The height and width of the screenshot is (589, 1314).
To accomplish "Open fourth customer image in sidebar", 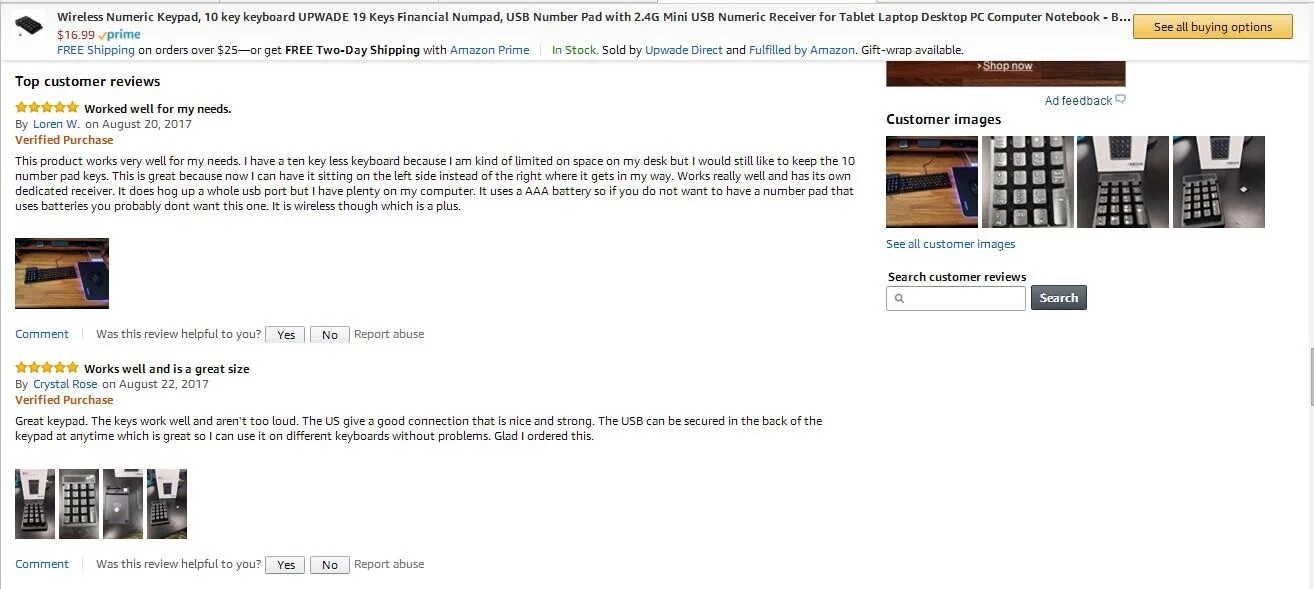I will 1218,182.
